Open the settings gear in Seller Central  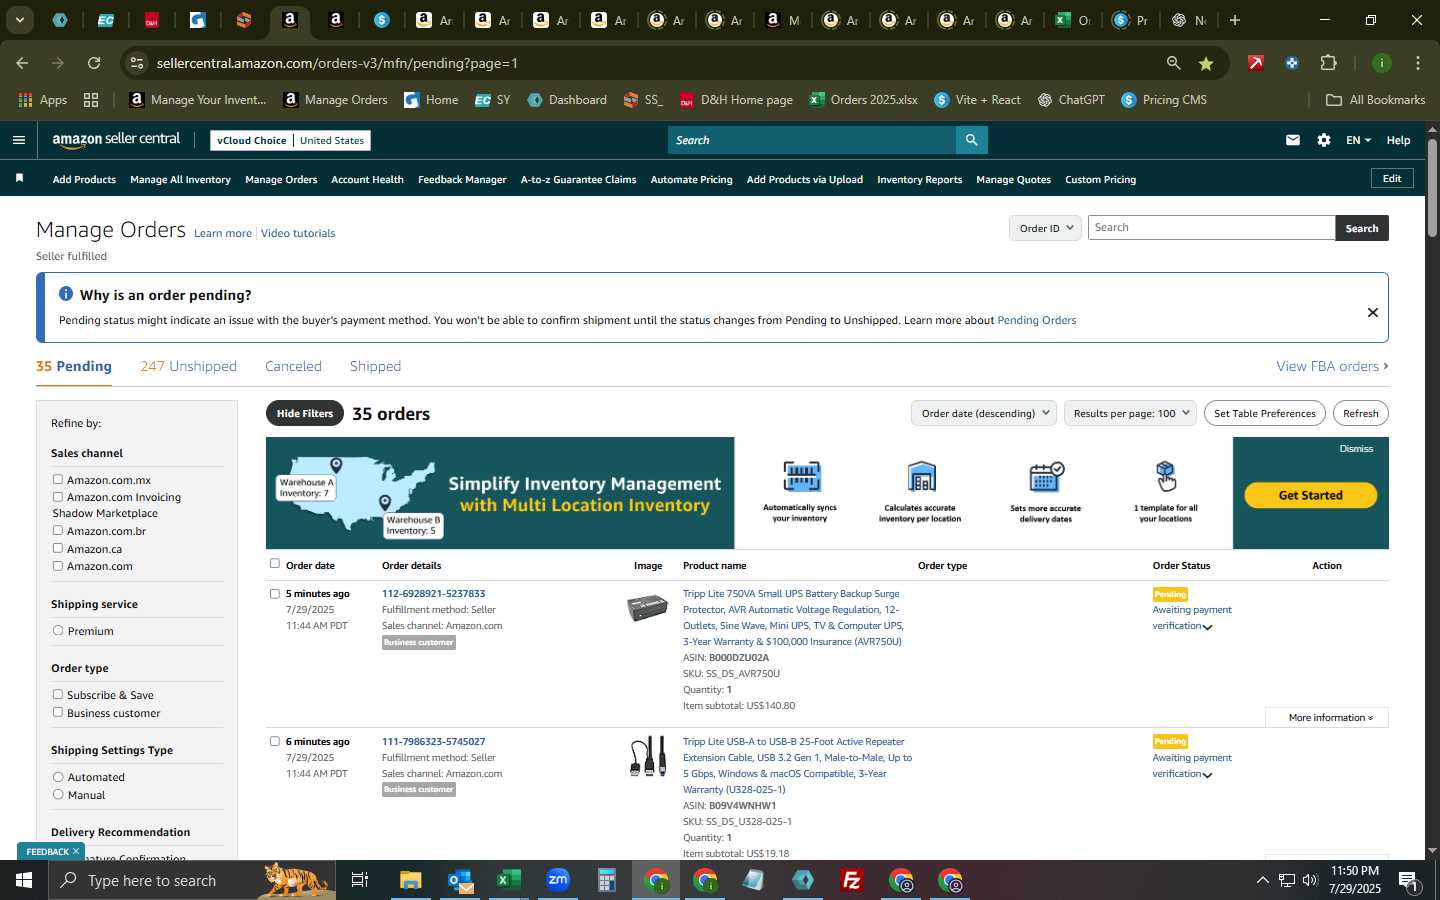point(1324,140)
